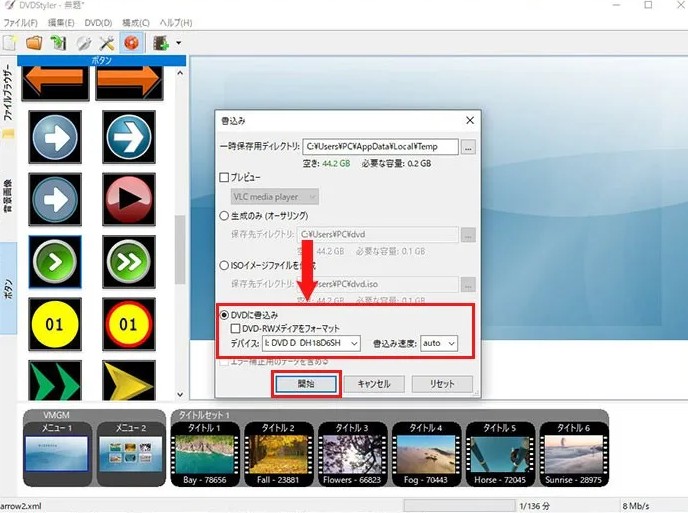
Task: Toggle the error-correction data checkbox
Action: [224, 362]
